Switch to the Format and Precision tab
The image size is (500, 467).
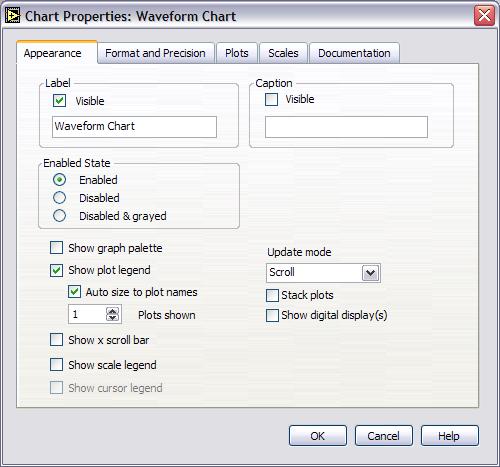pyautogui.click(x=155, y=53)
